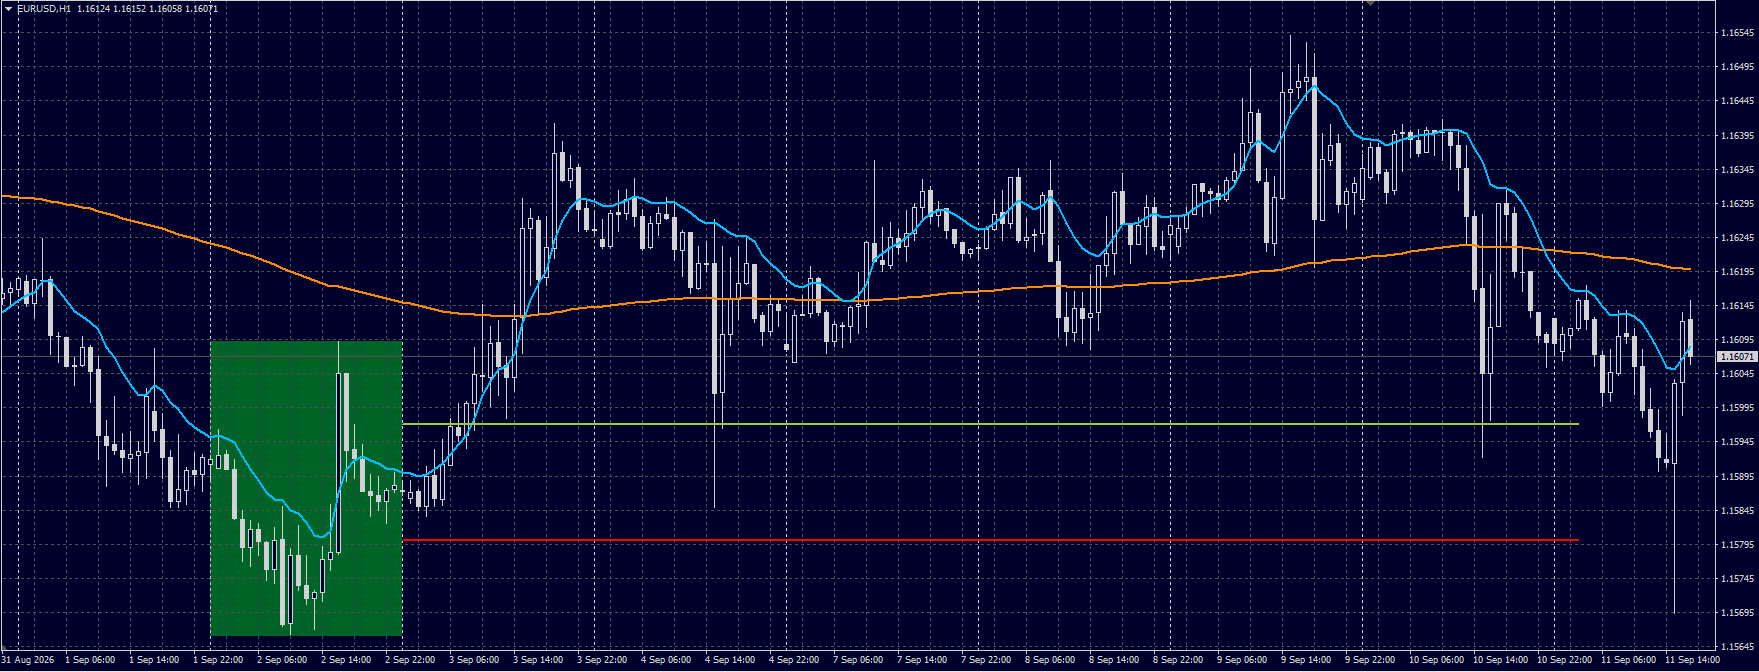Click price axis label 1.15845
The width and height of the screenshot is (1759, 672).
point(1737,510)
